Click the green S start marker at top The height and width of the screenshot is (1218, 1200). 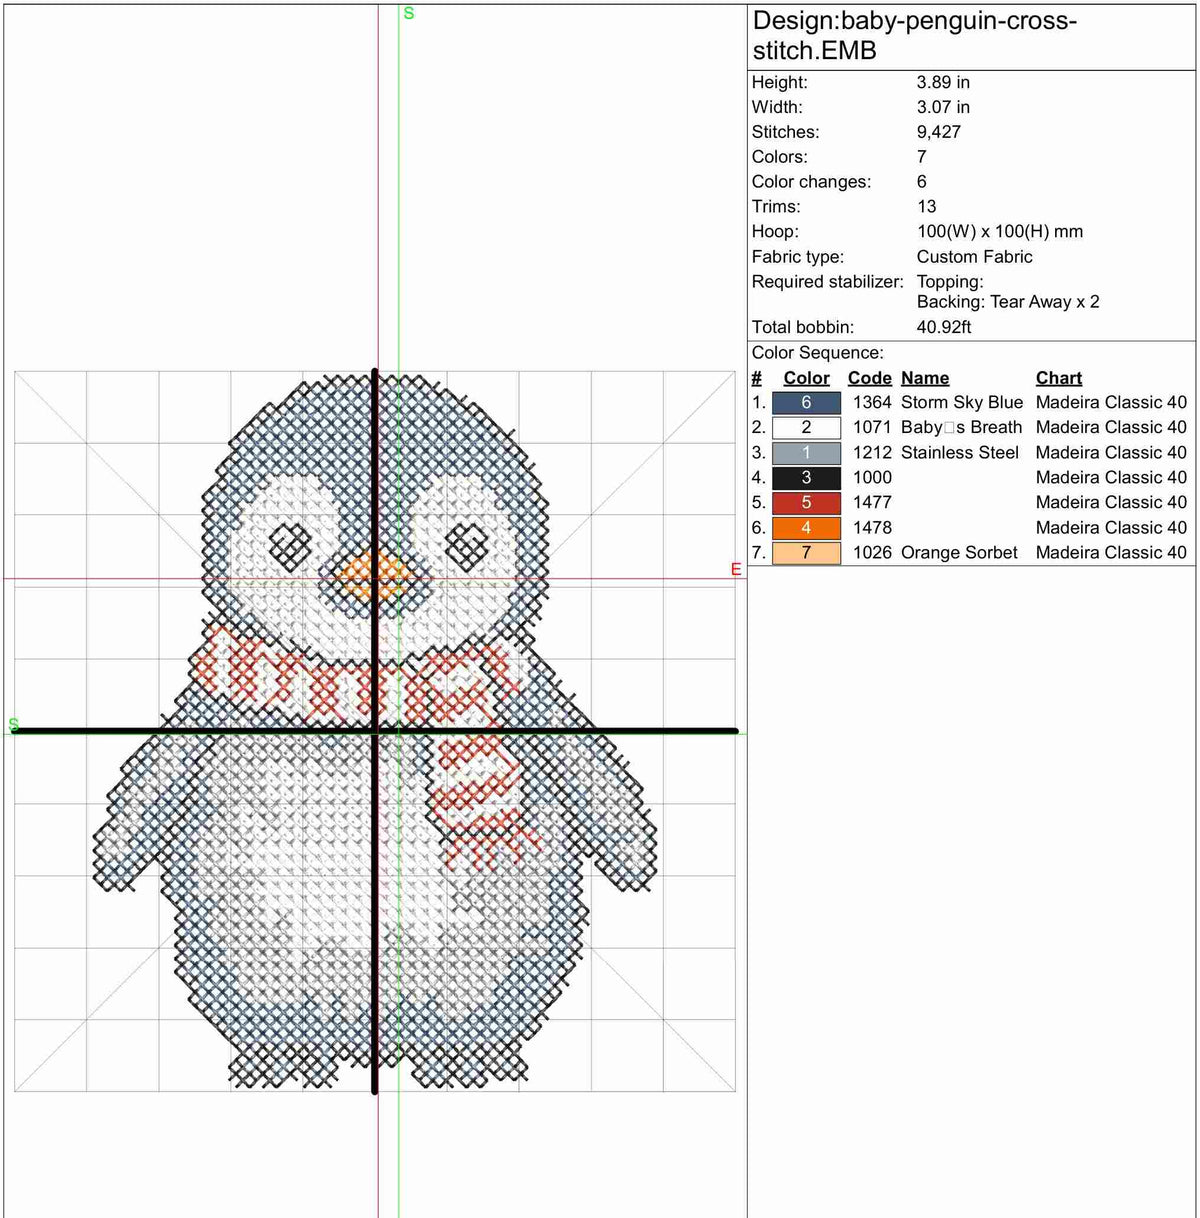tap(408, 13)
